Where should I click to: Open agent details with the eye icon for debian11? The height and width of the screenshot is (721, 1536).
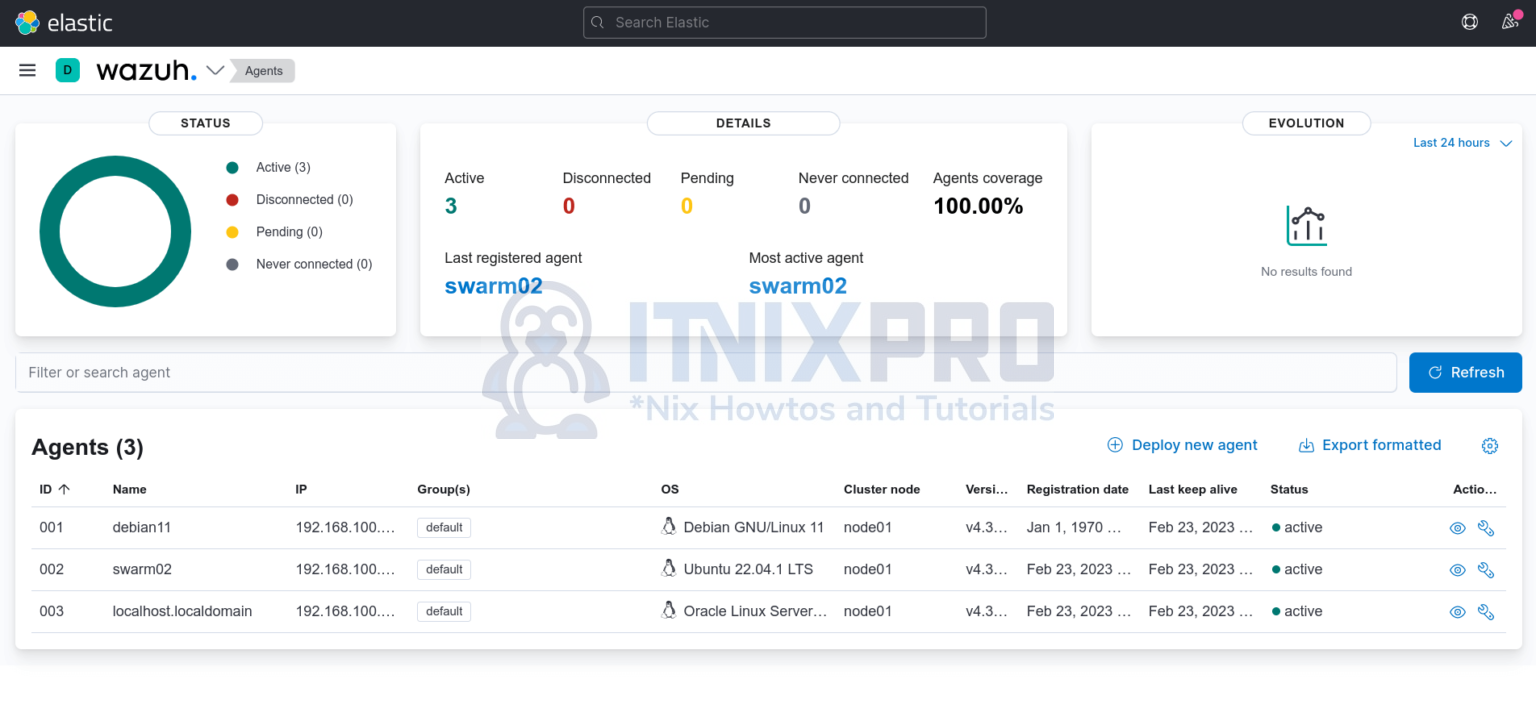(1457, 527)
